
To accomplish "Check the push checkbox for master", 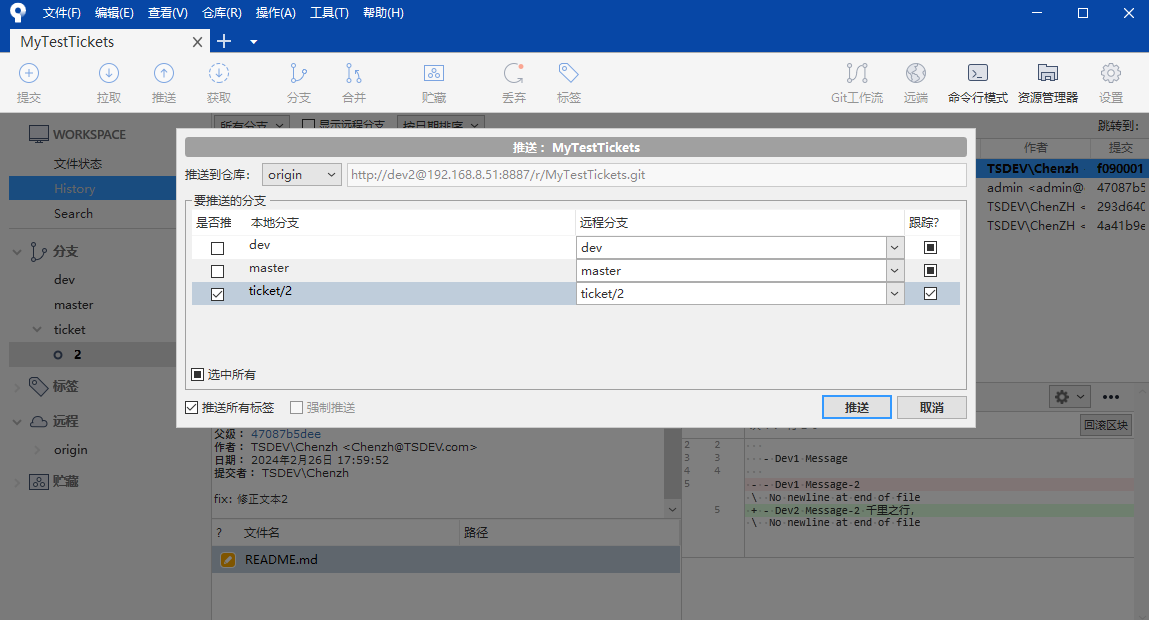I will point(218,272).
